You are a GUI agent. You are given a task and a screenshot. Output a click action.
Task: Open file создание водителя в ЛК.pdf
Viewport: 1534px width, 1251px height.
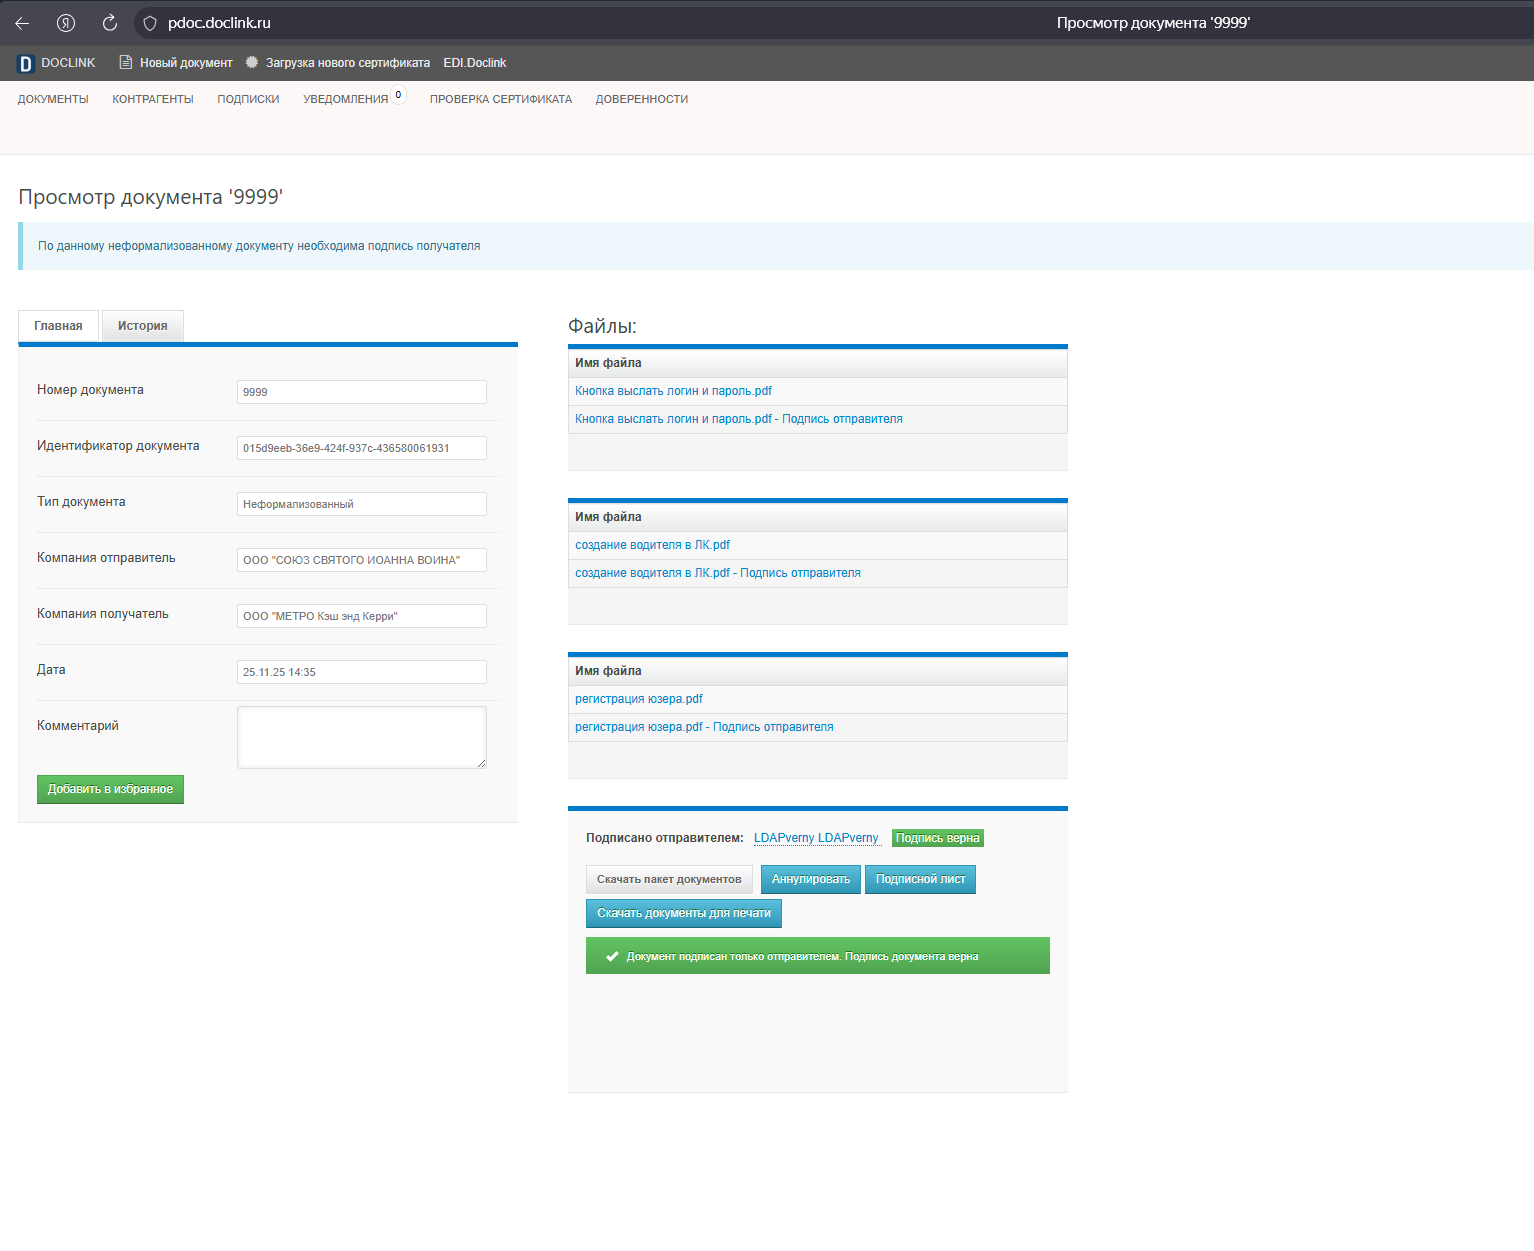[652, 545]
